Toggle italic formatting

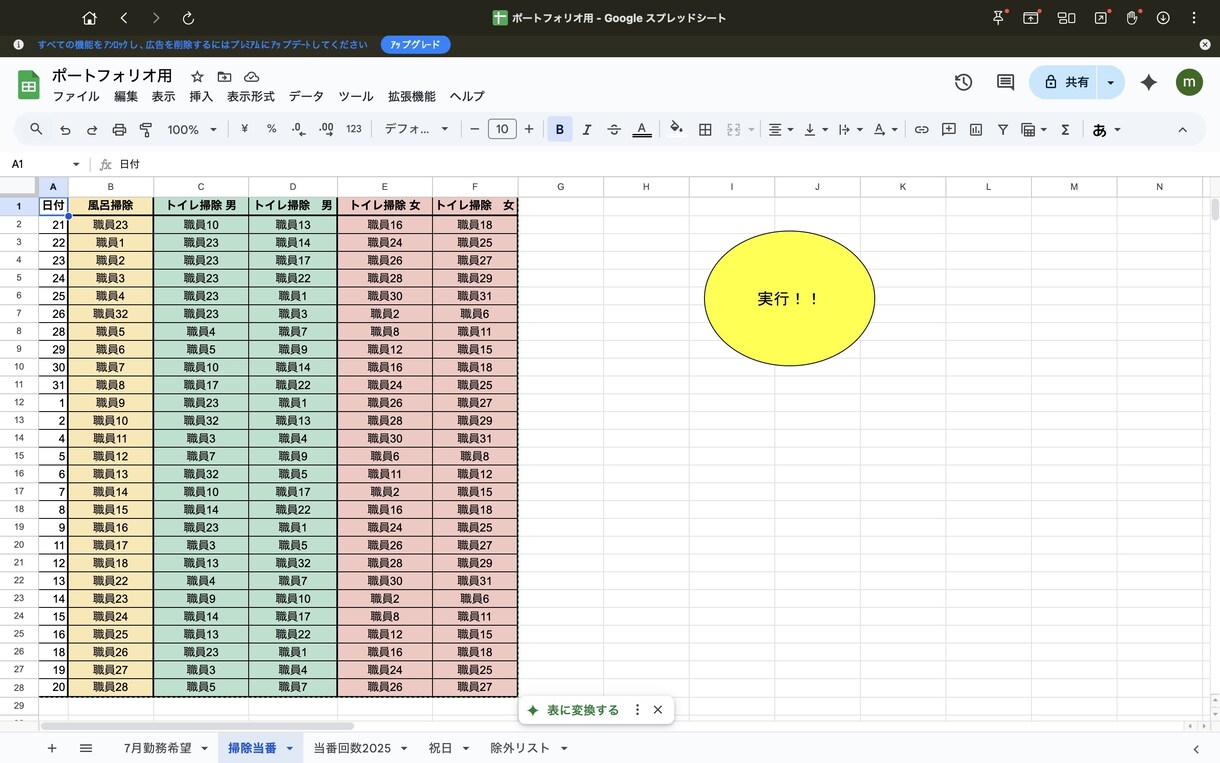(x=587, y=129)
